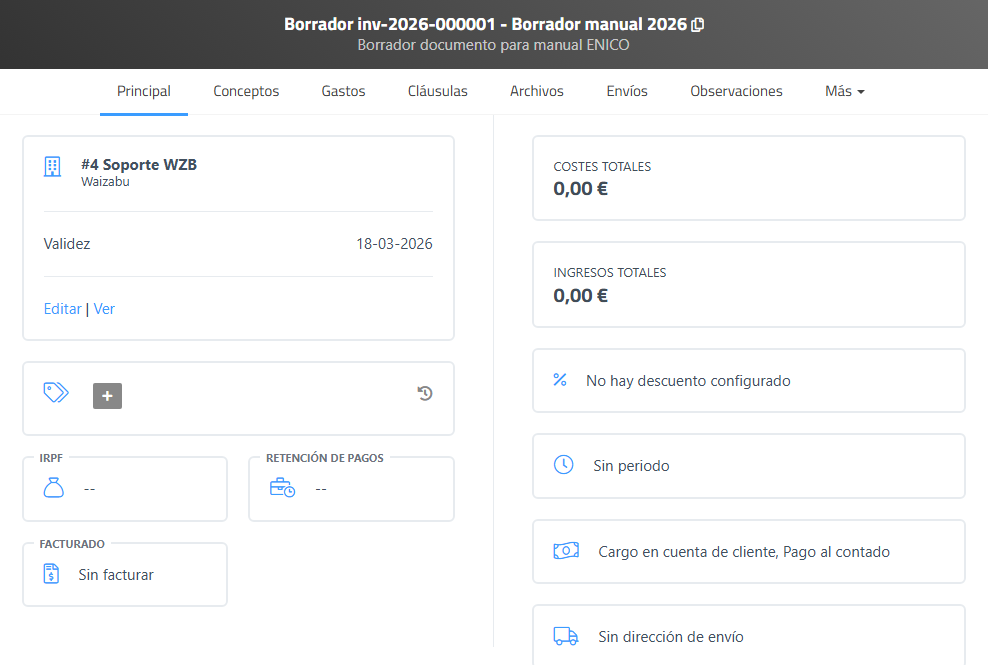Screen dimensions: 988x665
Task: Click the Facturado invoice document icon
Action: point(52,574)
